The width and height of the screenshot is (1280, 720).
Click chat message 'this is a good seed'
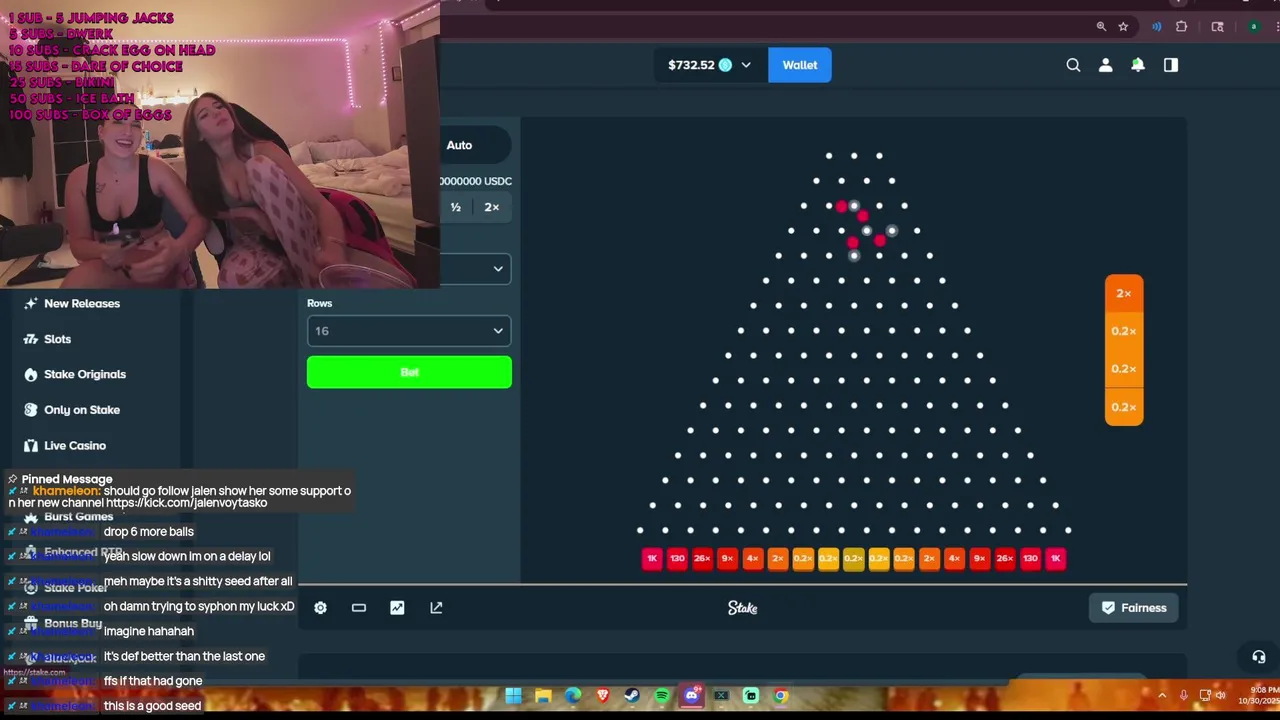coord(152,706)
